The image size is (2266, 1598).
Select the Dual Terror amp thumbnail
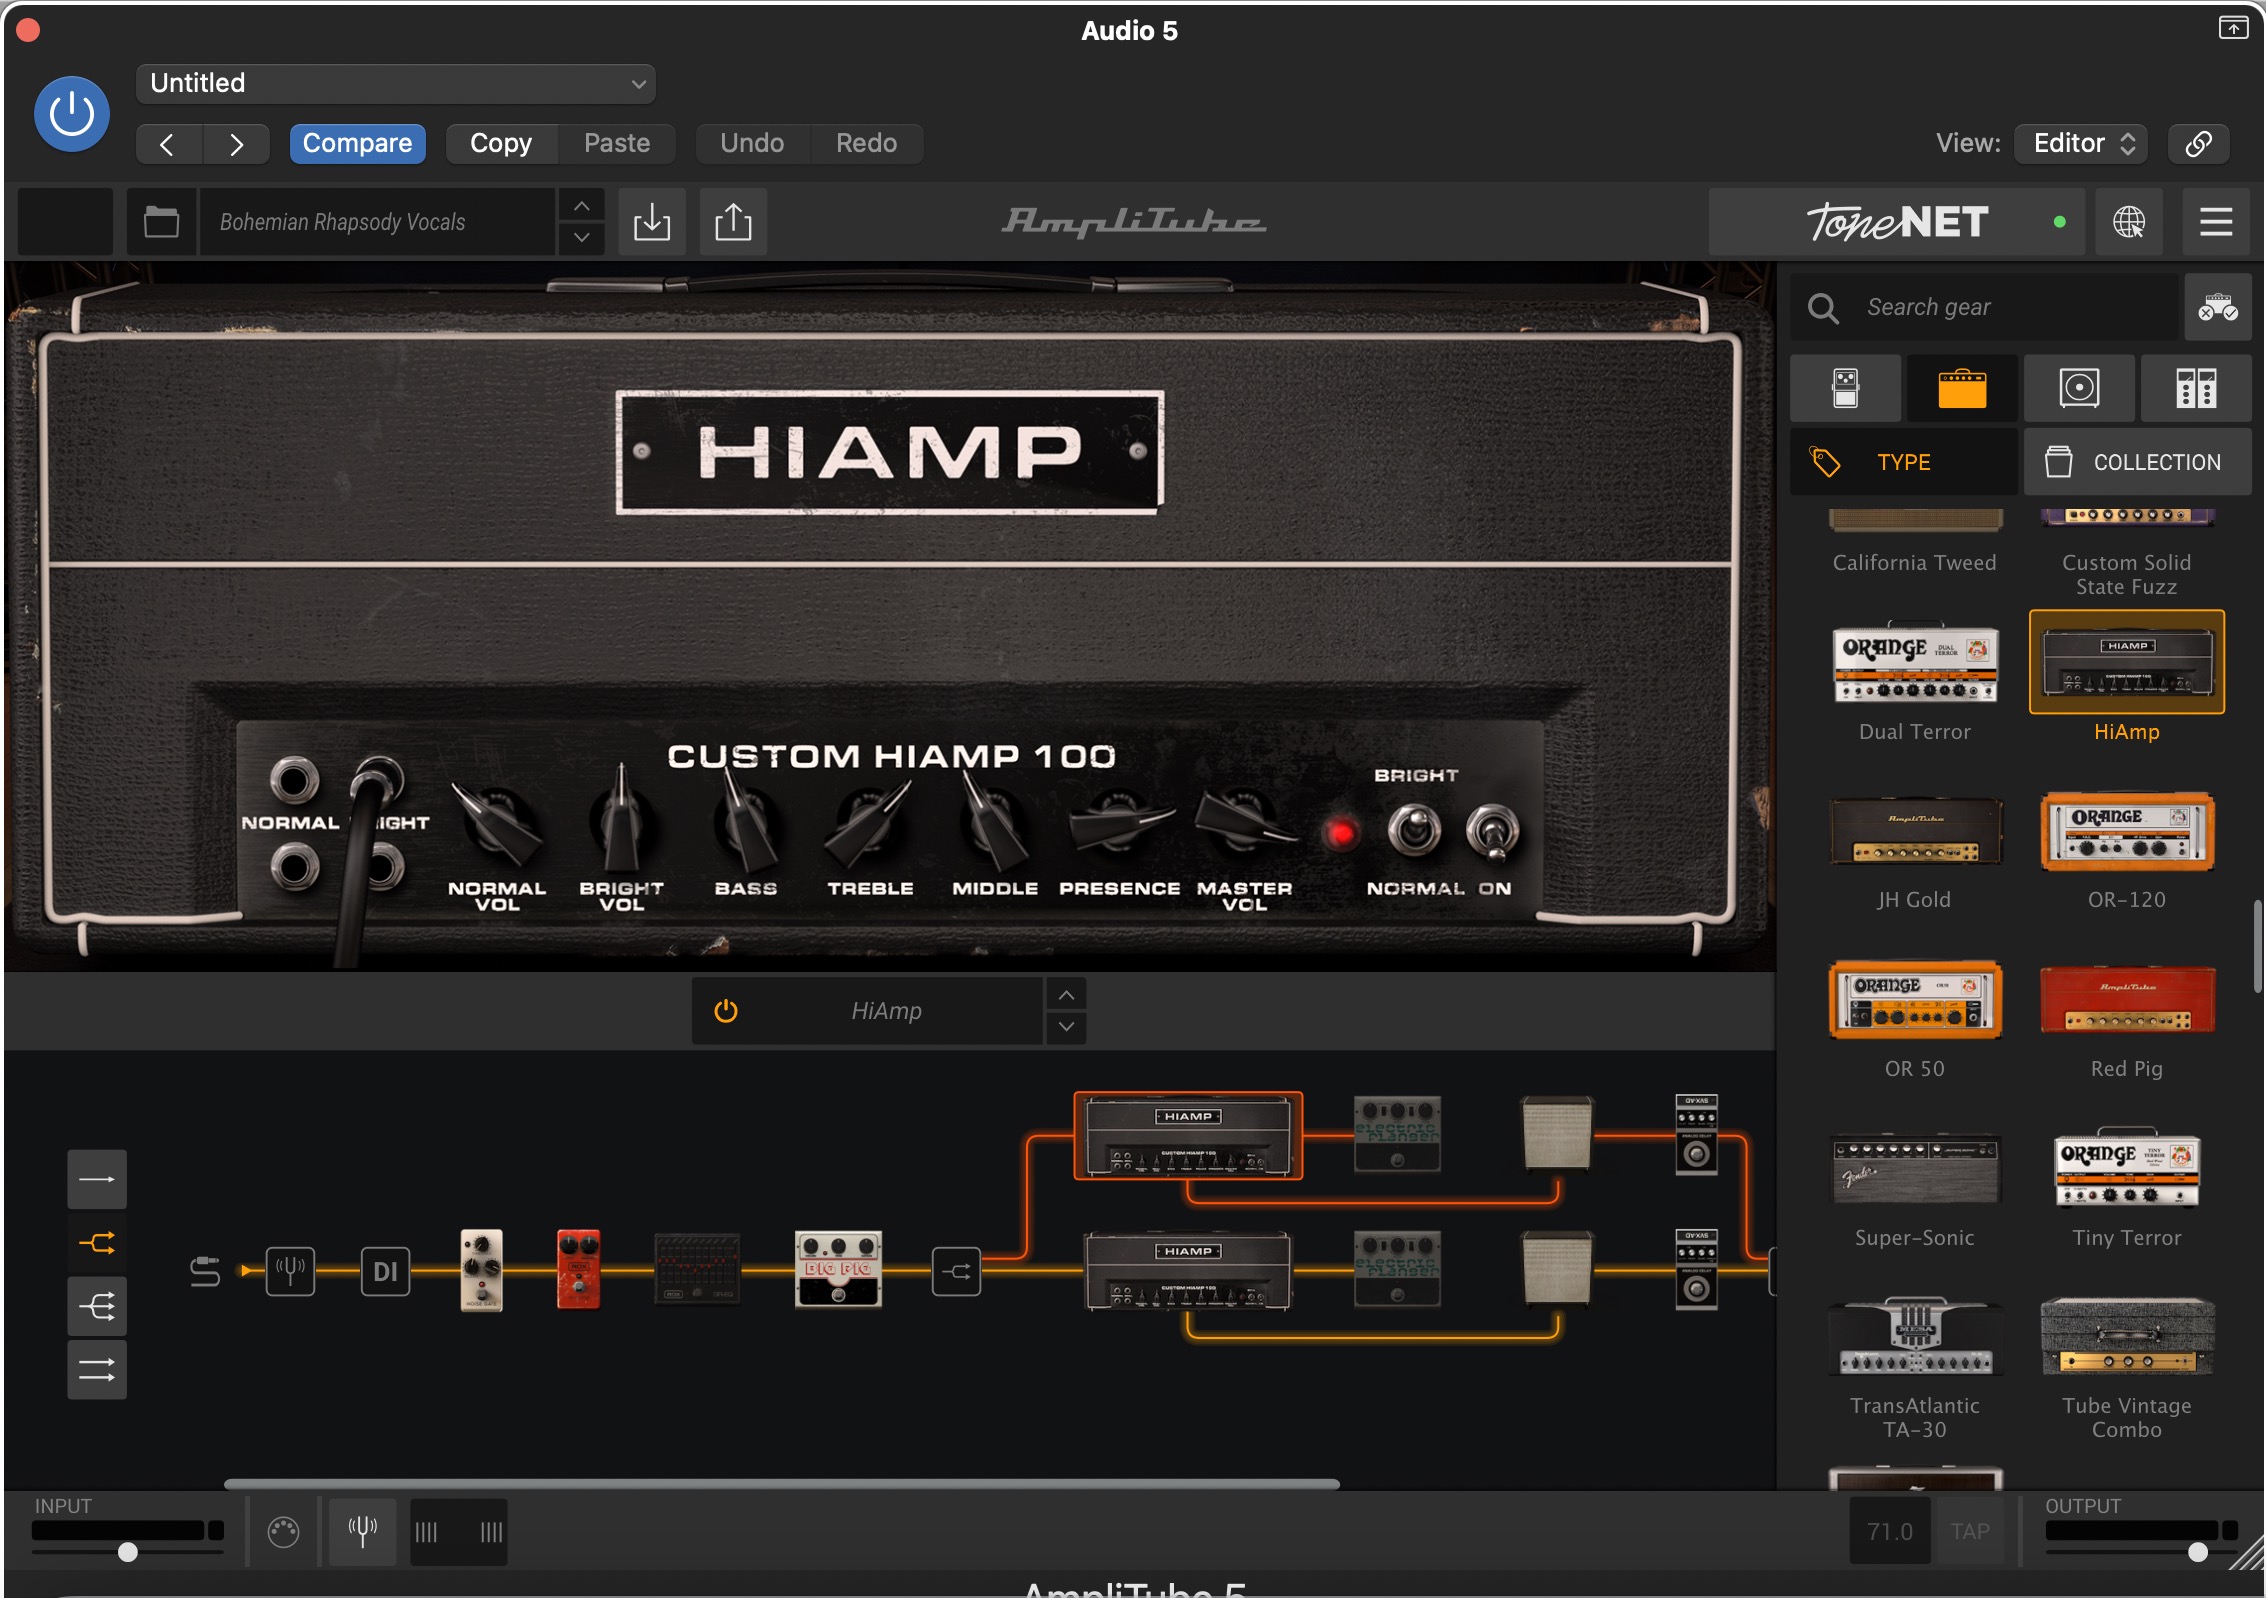pyautogui.click(x=1915, y=664)
